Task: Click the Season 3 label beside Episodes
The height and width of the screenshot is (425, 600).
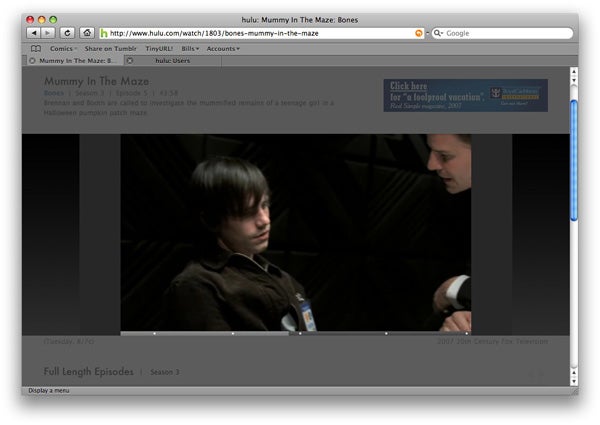Action: (x=165, y=372)
